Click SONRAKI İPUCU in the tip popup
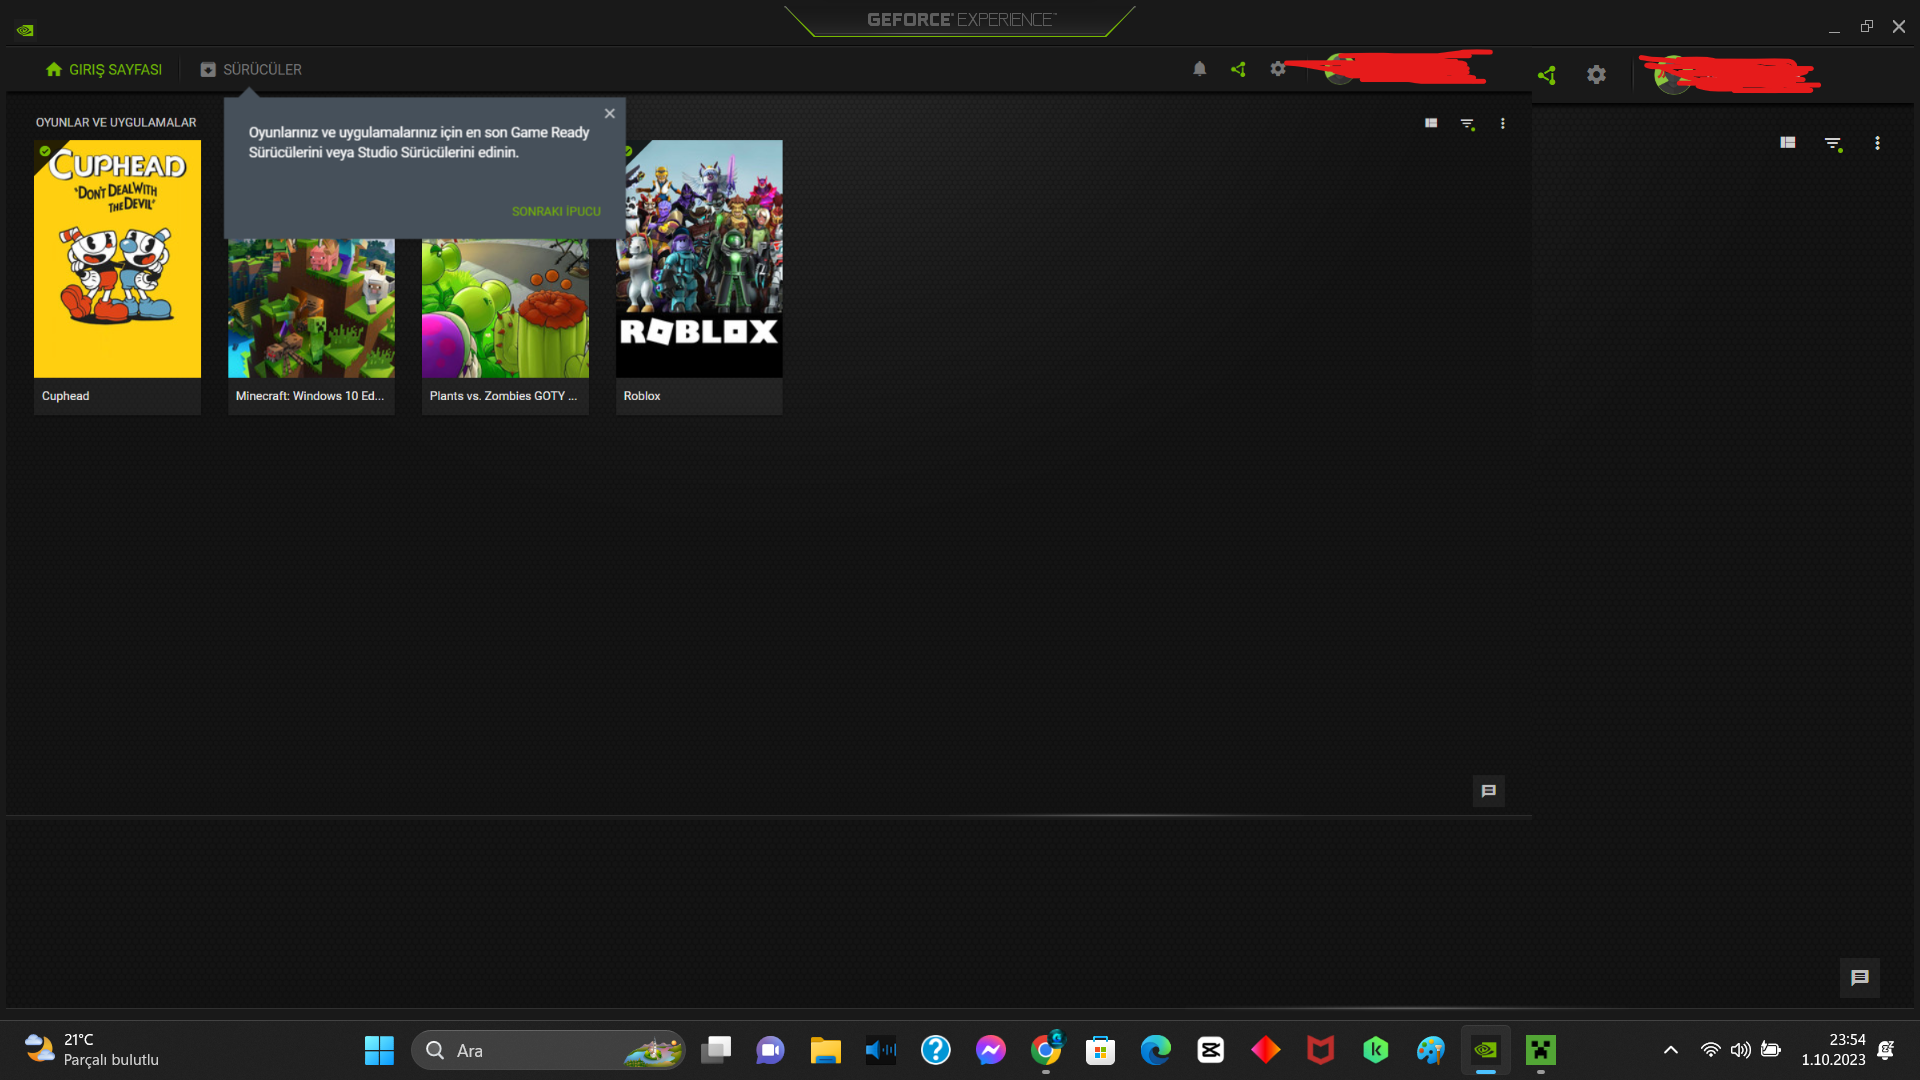The width and height of the screenshot is (1920, 1080). pos(556,211)
